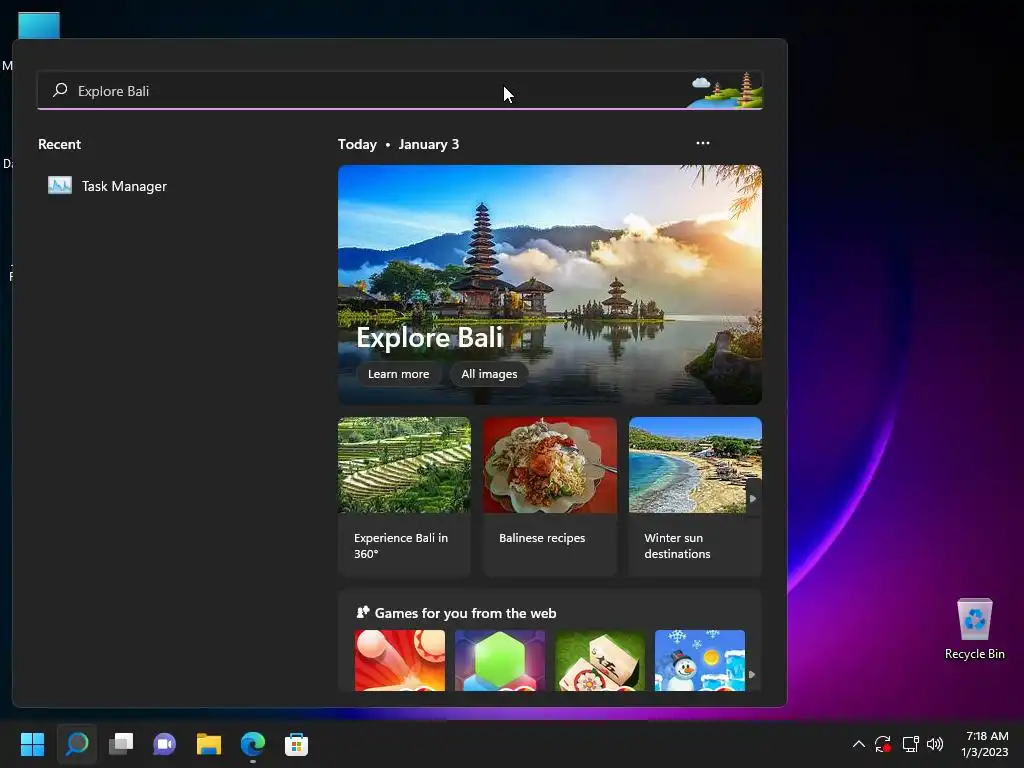The image size is (1024, 768).
Task: Show hidden system tray icons chevron
Action: pyautogui.click(x=859, y=744)
